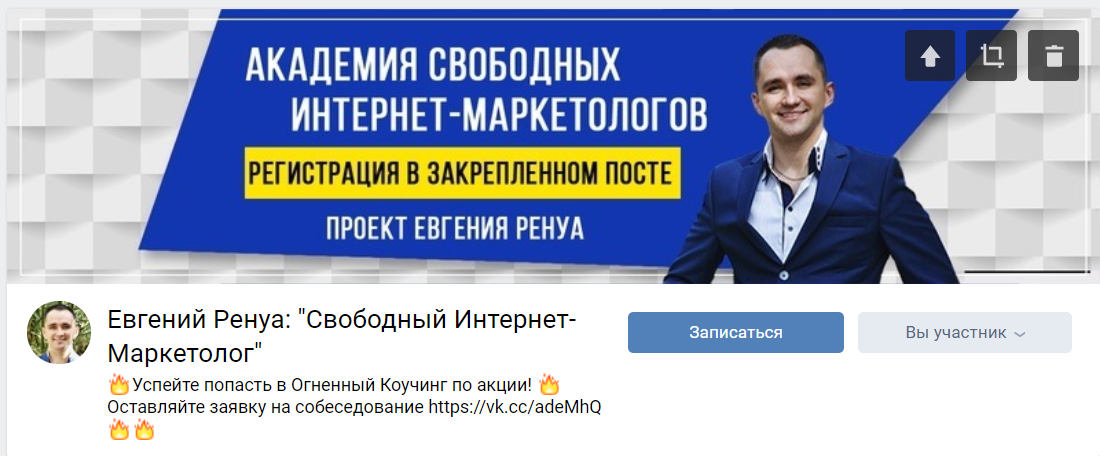
Task: Open the crop cover tool
Action: coord(991,55)
